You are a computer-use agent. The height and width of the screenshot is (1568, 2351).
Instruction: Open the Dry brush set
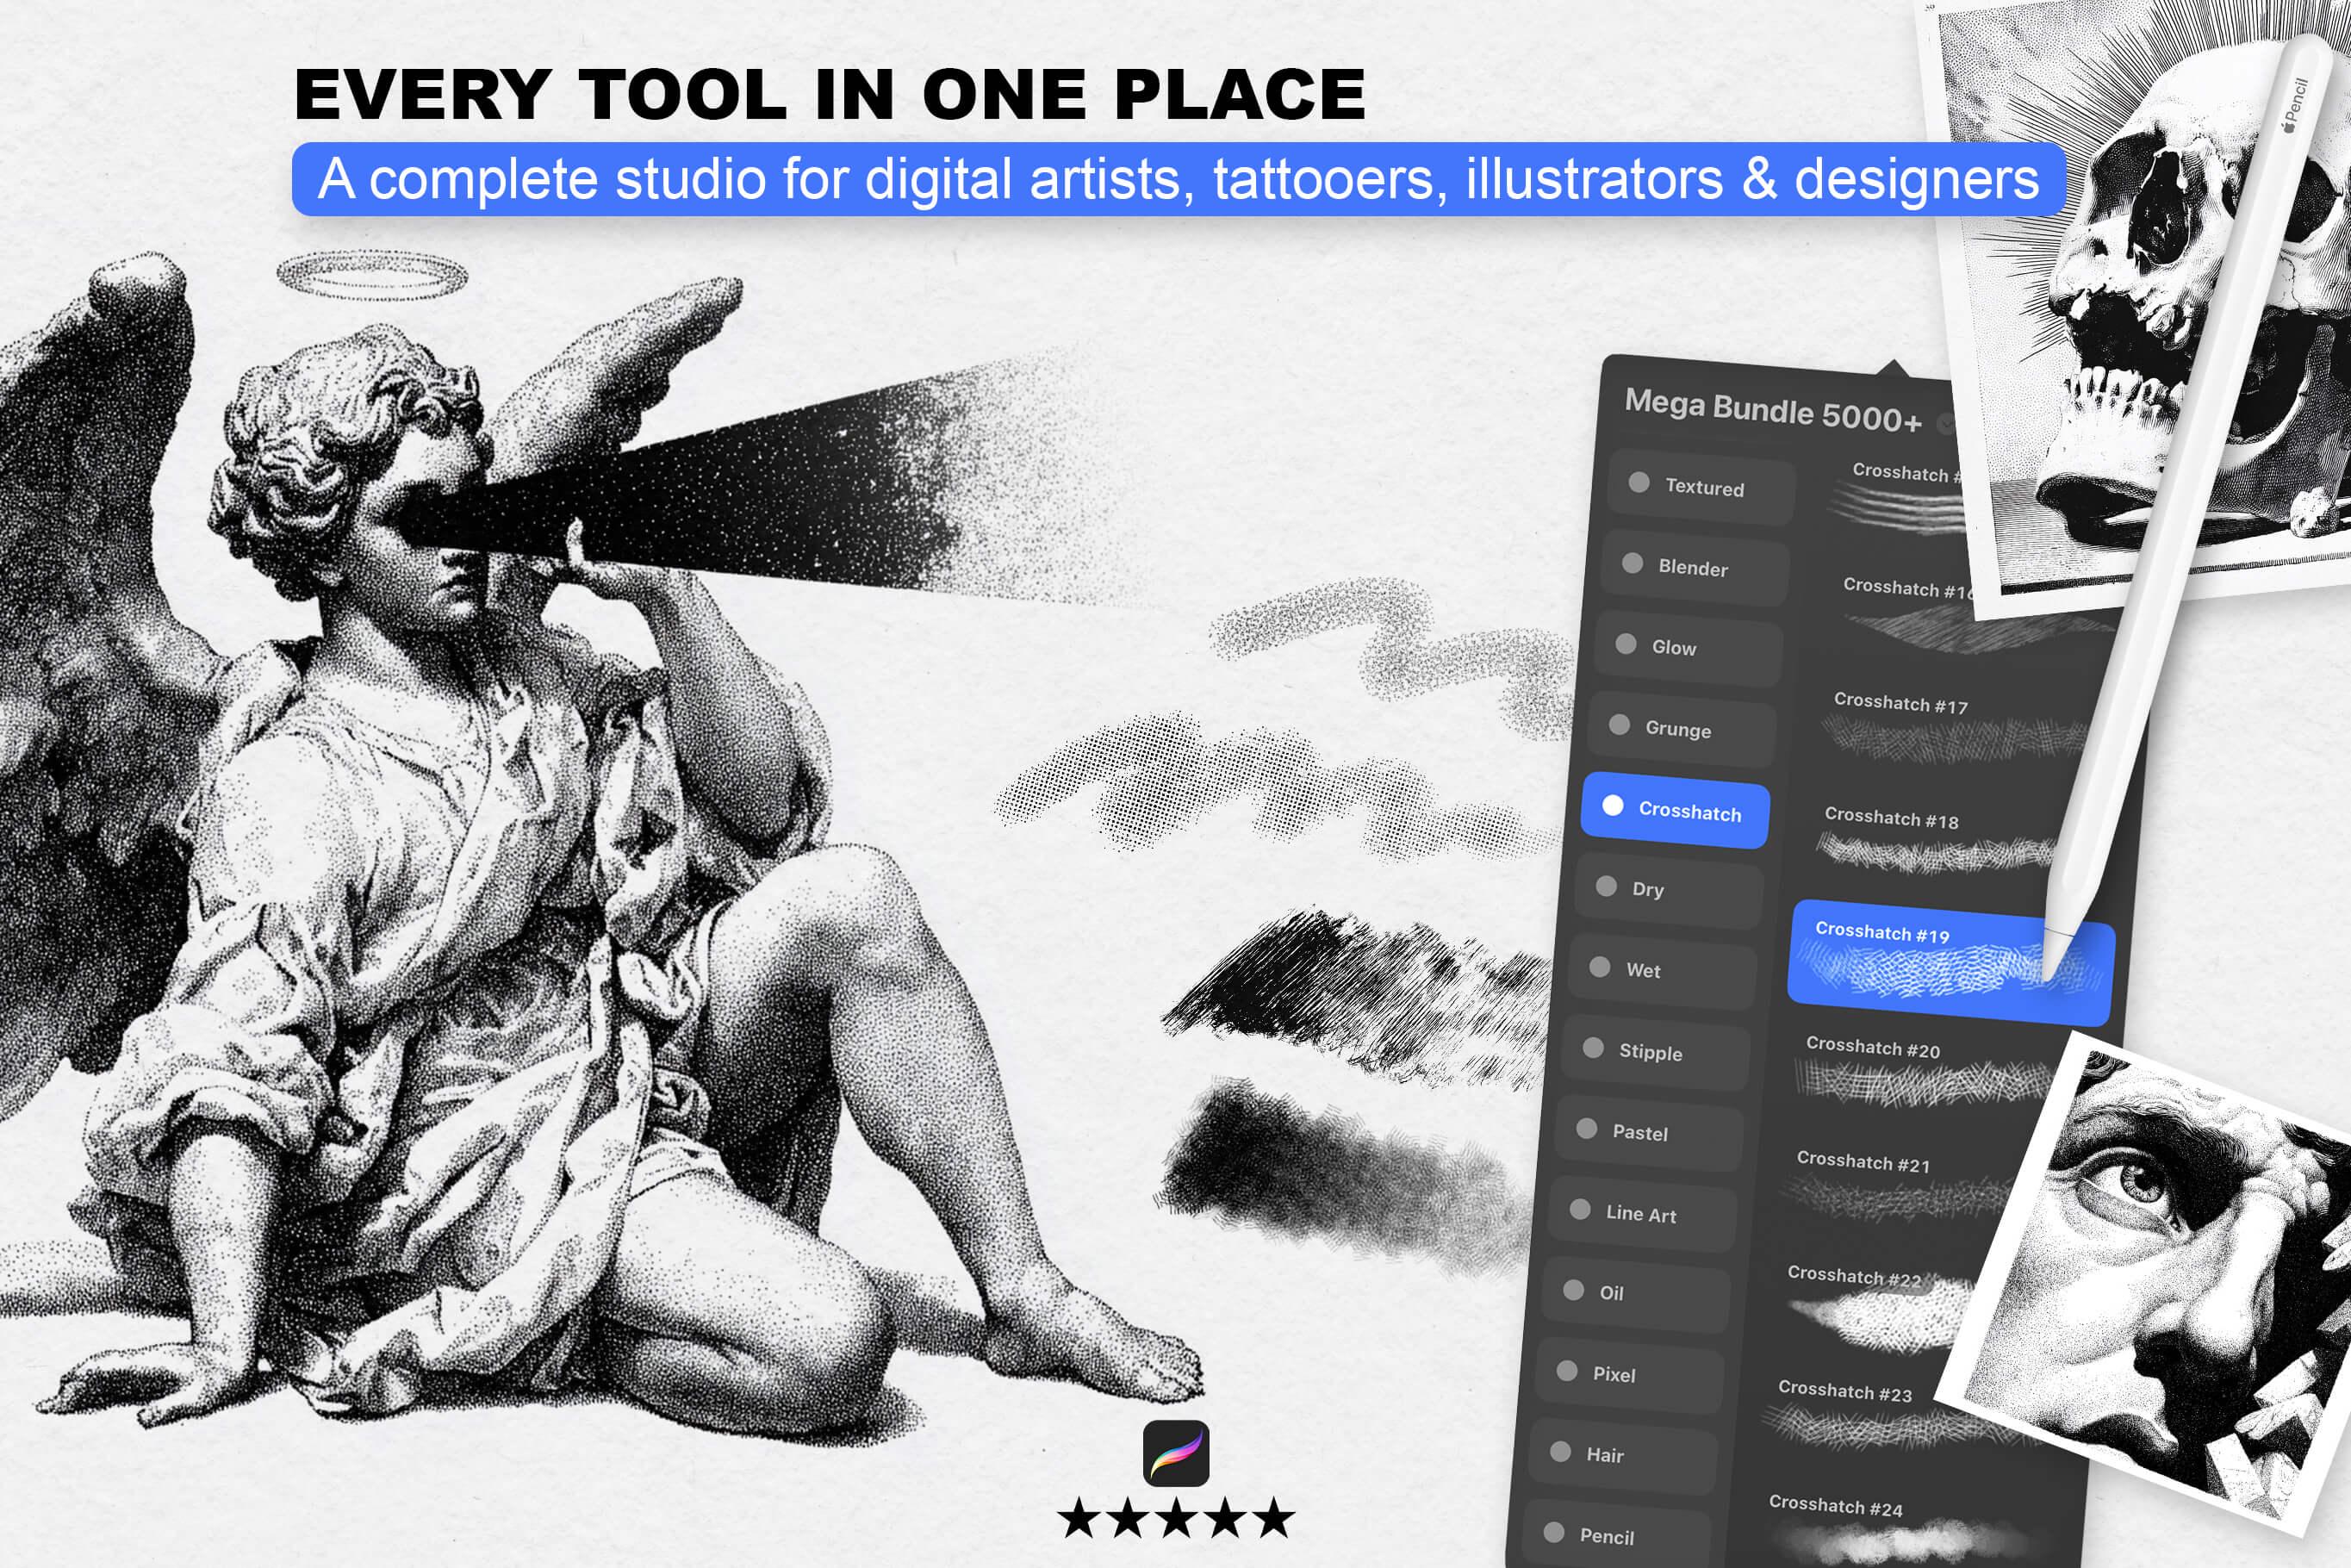pos(1669,889)
